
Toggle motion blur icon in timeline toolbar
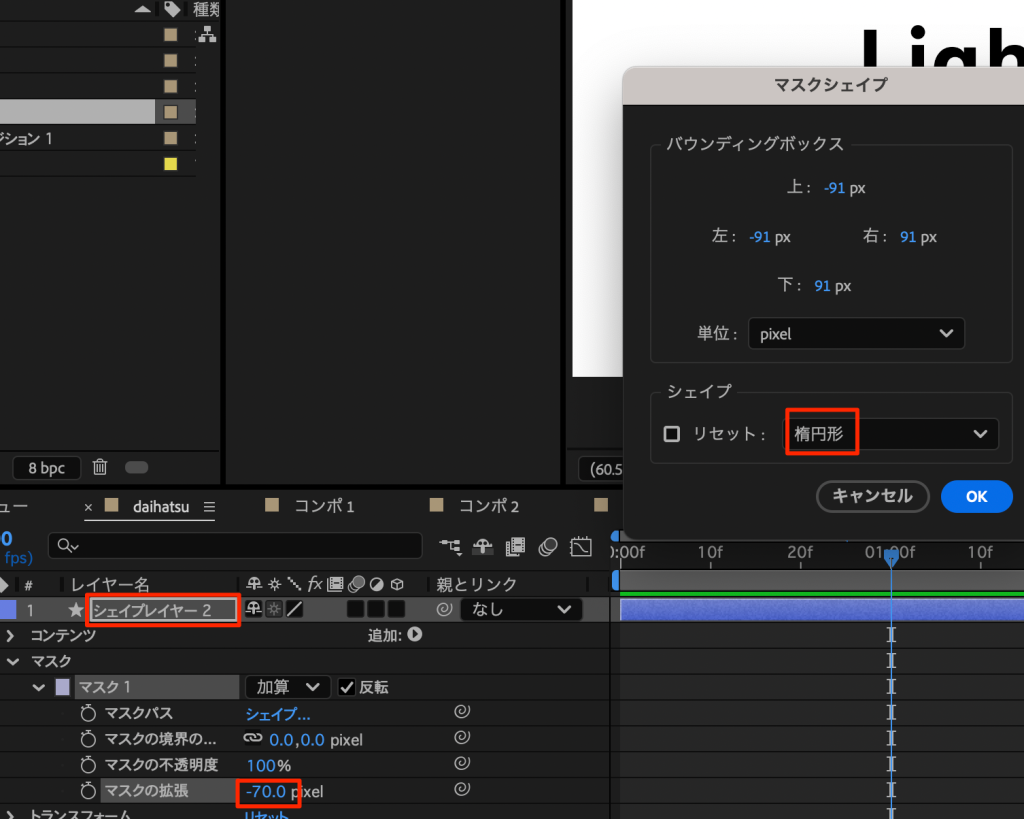pos(547,546)
